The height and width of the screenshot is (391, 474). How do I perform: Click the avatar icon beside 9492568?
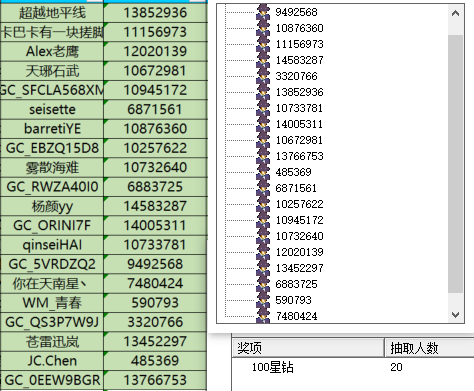[263, 12]
